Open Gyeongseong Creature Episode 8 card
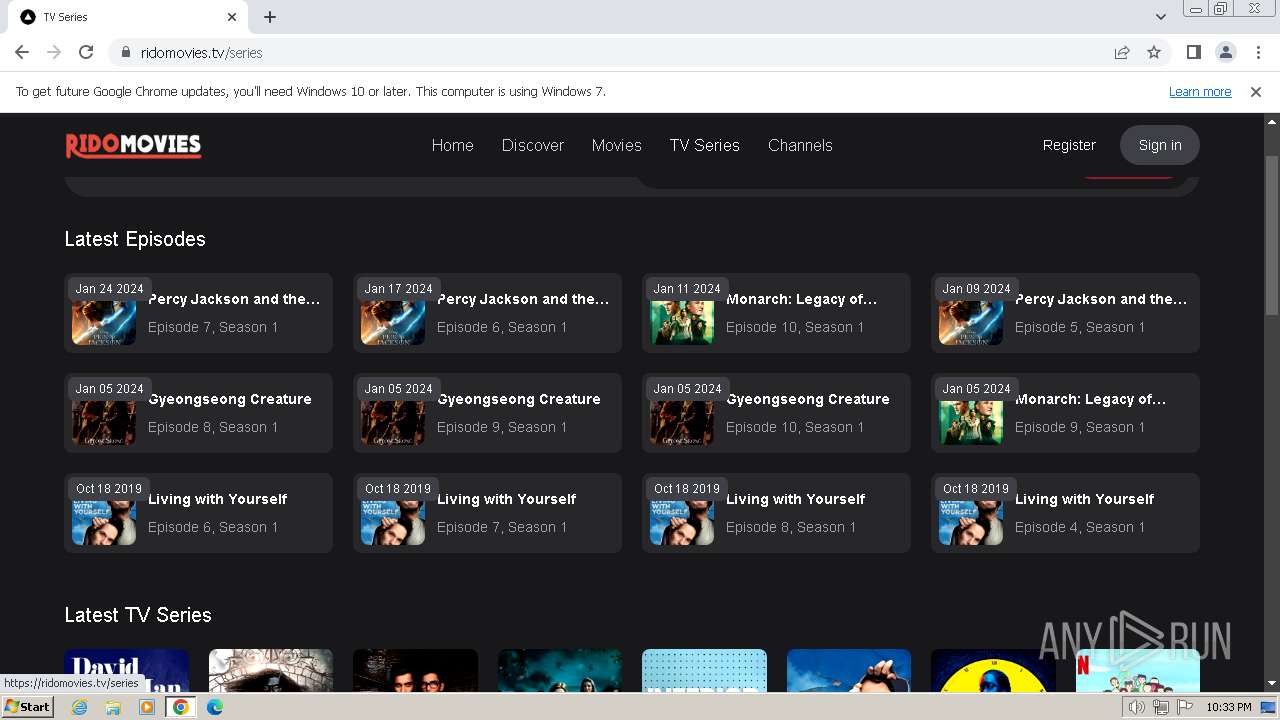Viewport: 1280px width, 720px height. (198, 413)
